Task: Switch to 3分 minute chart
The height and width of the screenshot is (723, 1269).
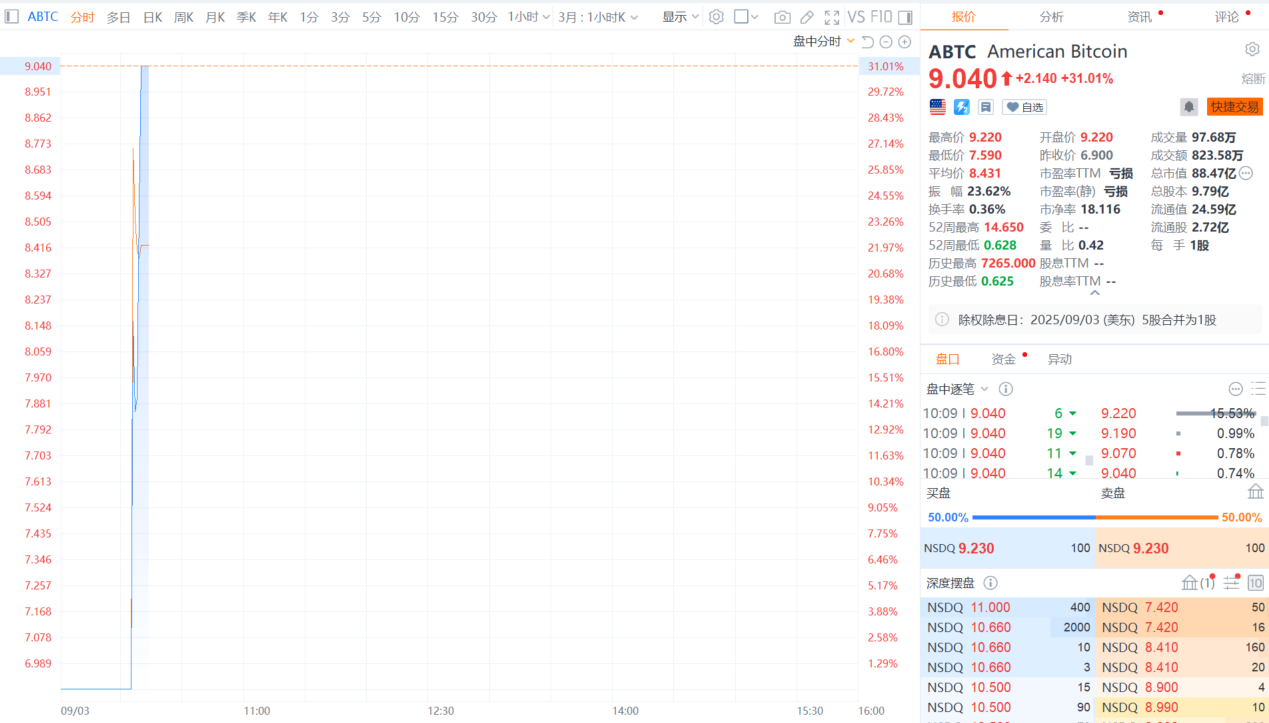Action: 341,17
